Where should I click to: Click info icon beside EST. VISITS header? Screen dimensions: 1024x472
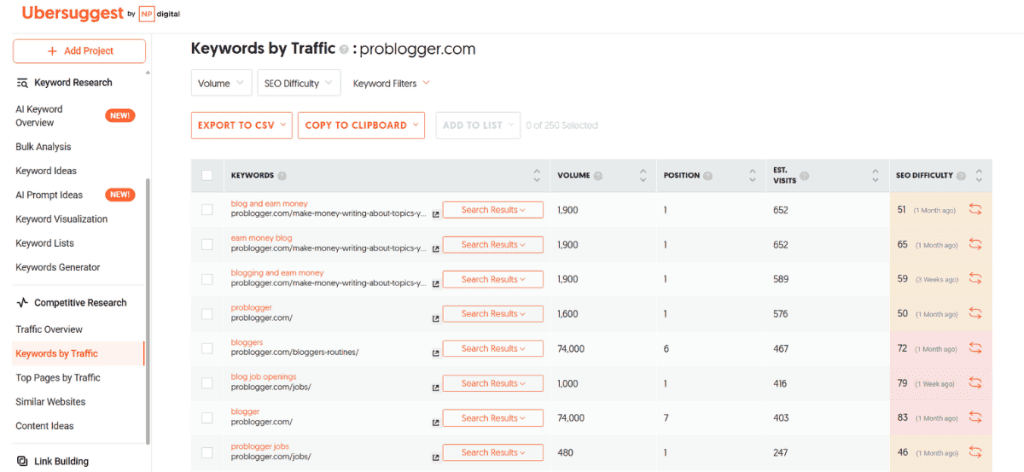tap(805, 176)
